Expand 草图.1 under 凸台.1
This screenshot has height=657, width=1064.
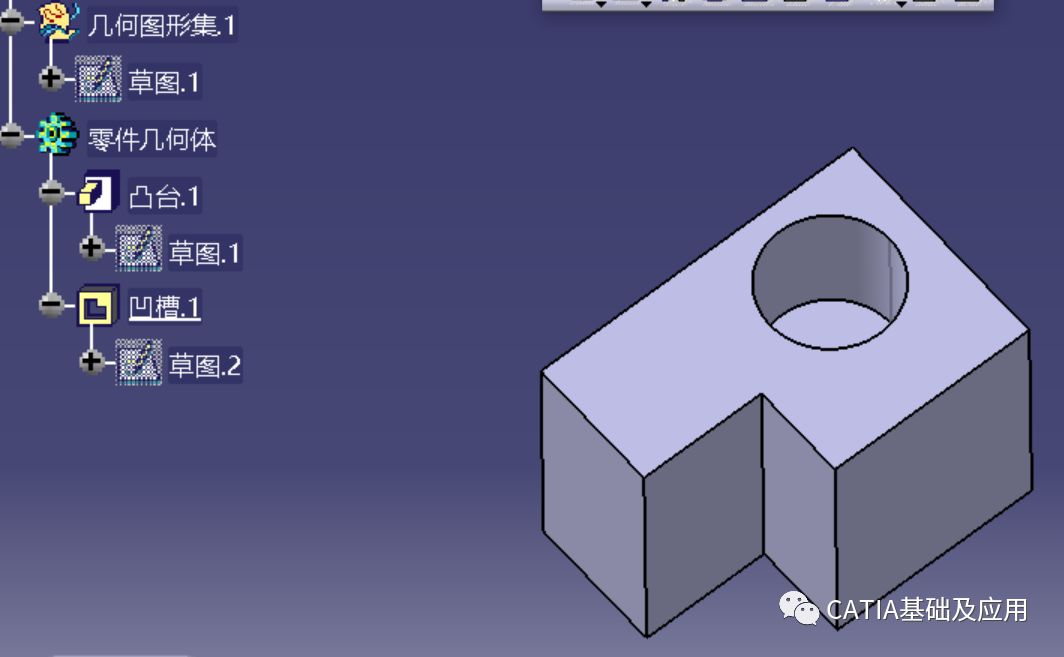pyautogui.click(x=92, y=248)
